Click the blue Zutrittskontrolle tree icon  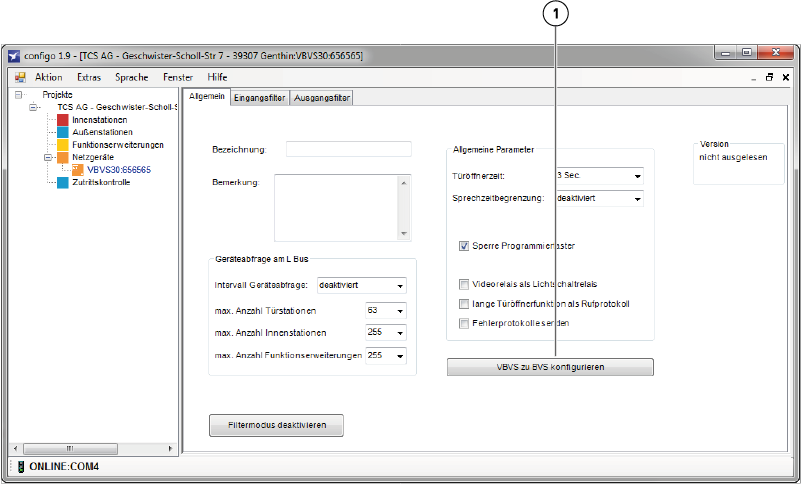pos(62,182)
